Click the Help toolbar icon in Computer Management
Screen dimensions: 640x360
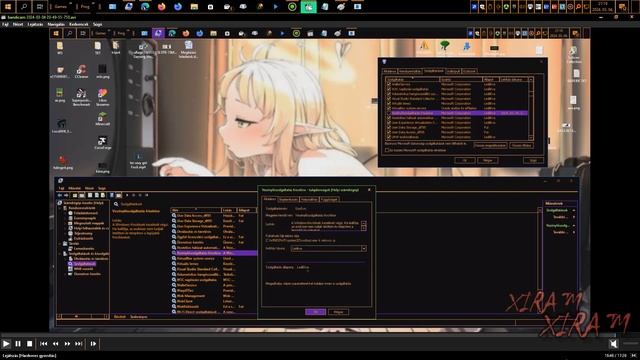pos(111,196)
